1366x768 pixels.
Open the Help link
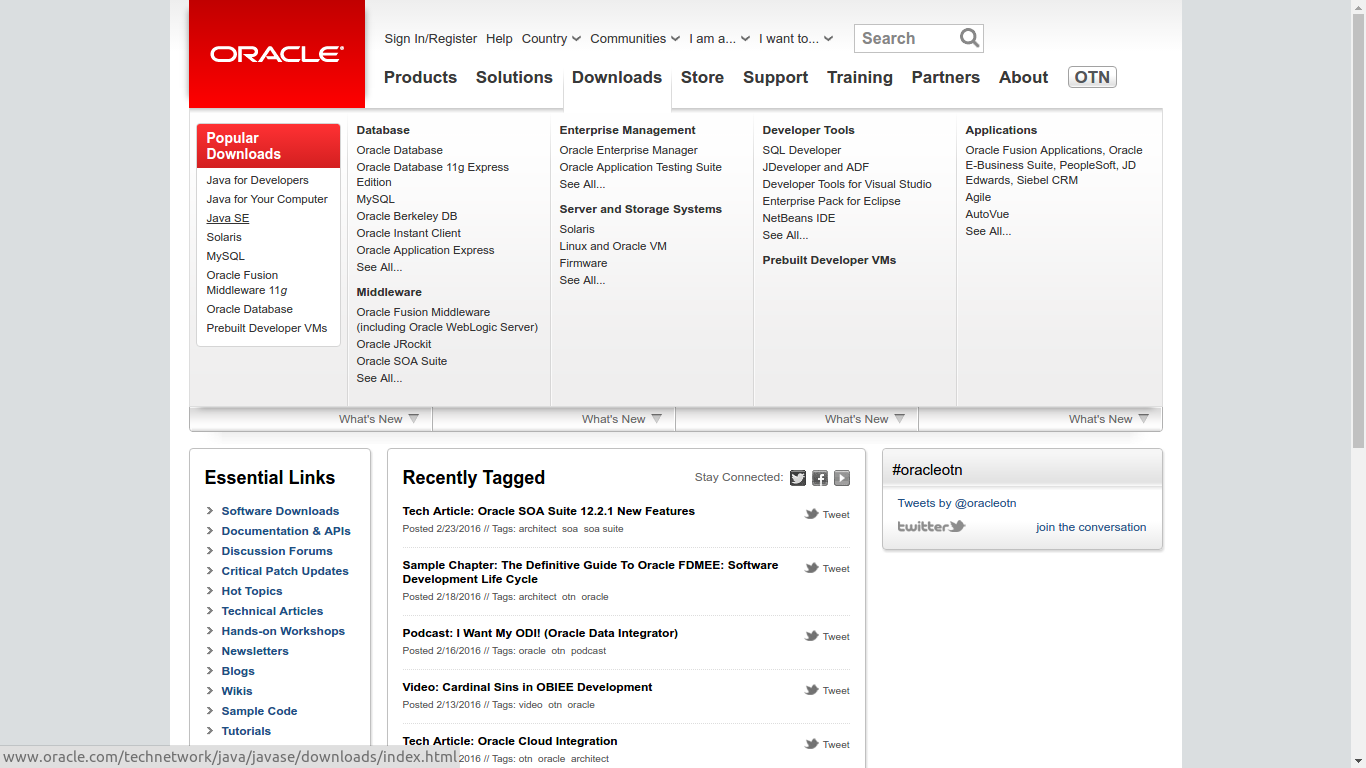[x=499, y=39]
